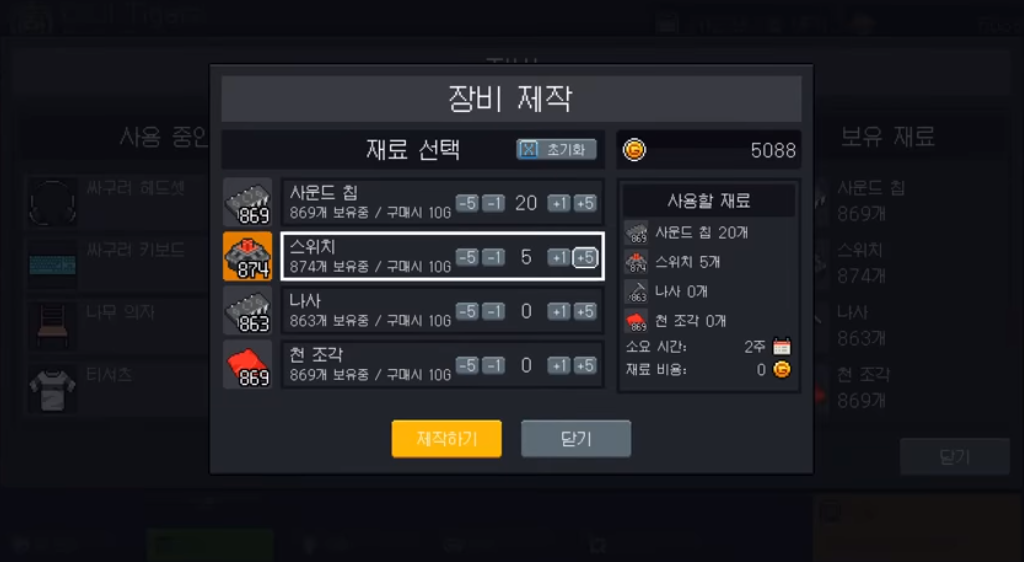Subtract -5 from 천 조각 quantity
1024x562 pixels.
(467, 366)
